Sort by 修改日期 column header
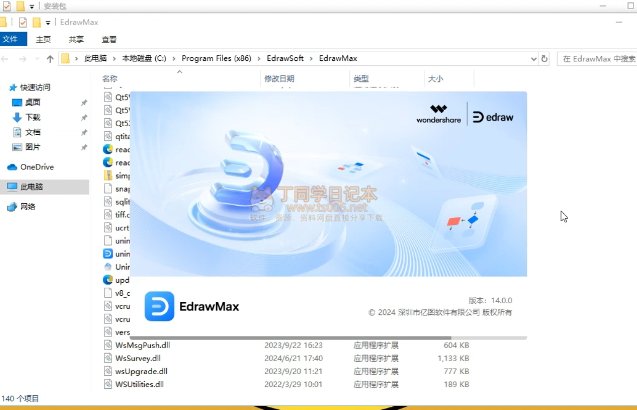The image size is (637, 410). (279, 78)
